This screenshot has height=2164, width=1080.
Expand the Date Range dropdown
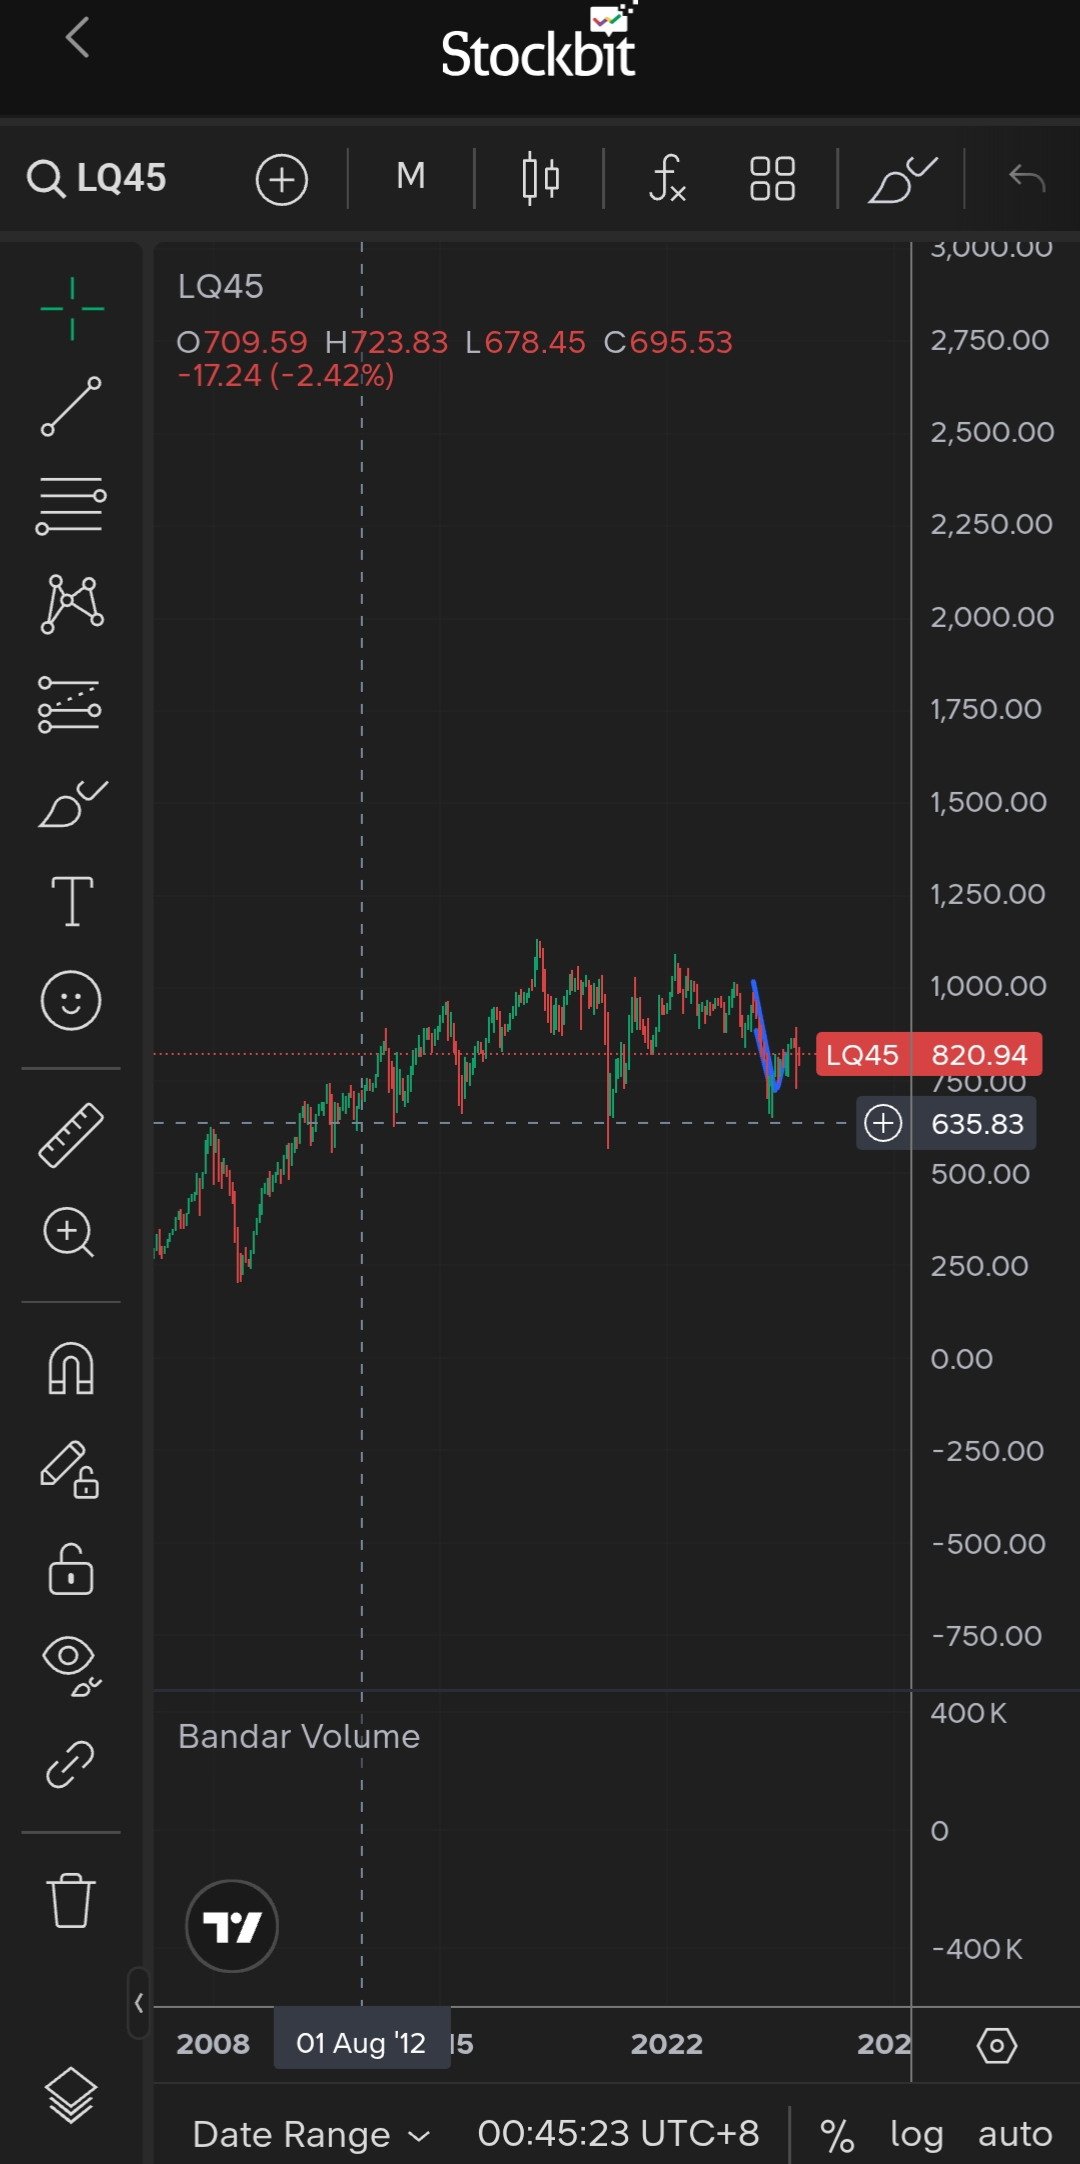pos(310,2133)
